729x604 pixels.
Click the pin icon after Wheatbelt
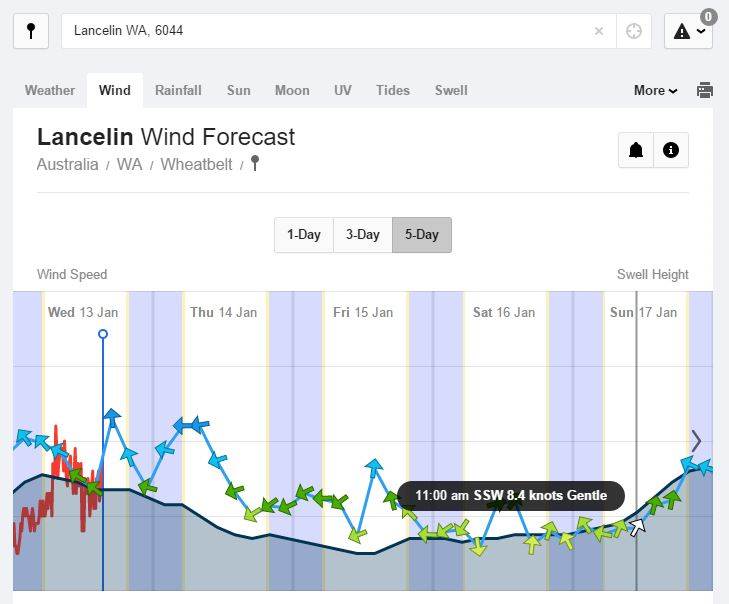[x=255, y=163]
